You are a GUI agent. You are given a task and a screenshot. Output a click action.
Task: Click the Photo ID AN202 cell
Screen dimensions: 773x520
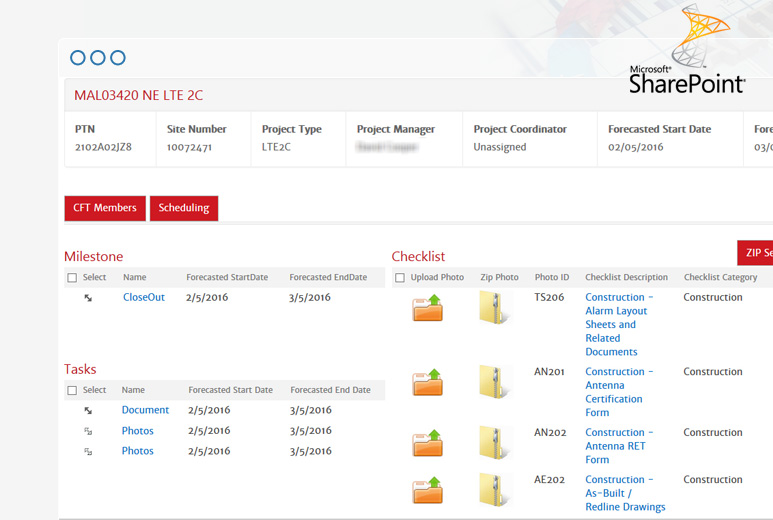pos(550,432)
